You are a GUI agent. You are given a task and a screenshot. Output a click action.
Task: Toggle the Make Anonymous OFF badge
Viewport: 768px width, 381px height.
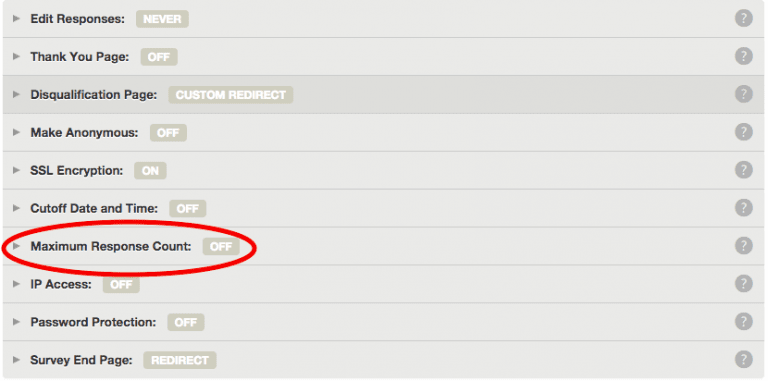pos(168,133)
